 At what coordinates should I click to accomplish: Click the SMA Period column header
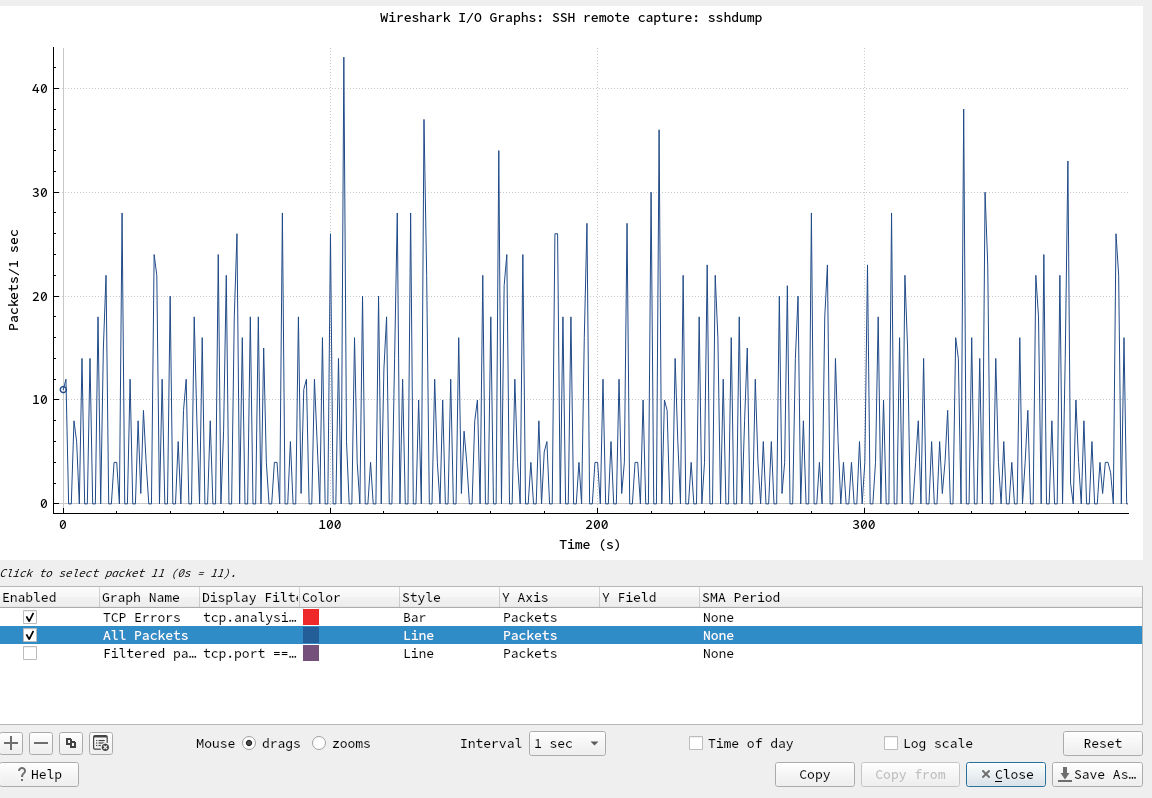tap(741, 597)
